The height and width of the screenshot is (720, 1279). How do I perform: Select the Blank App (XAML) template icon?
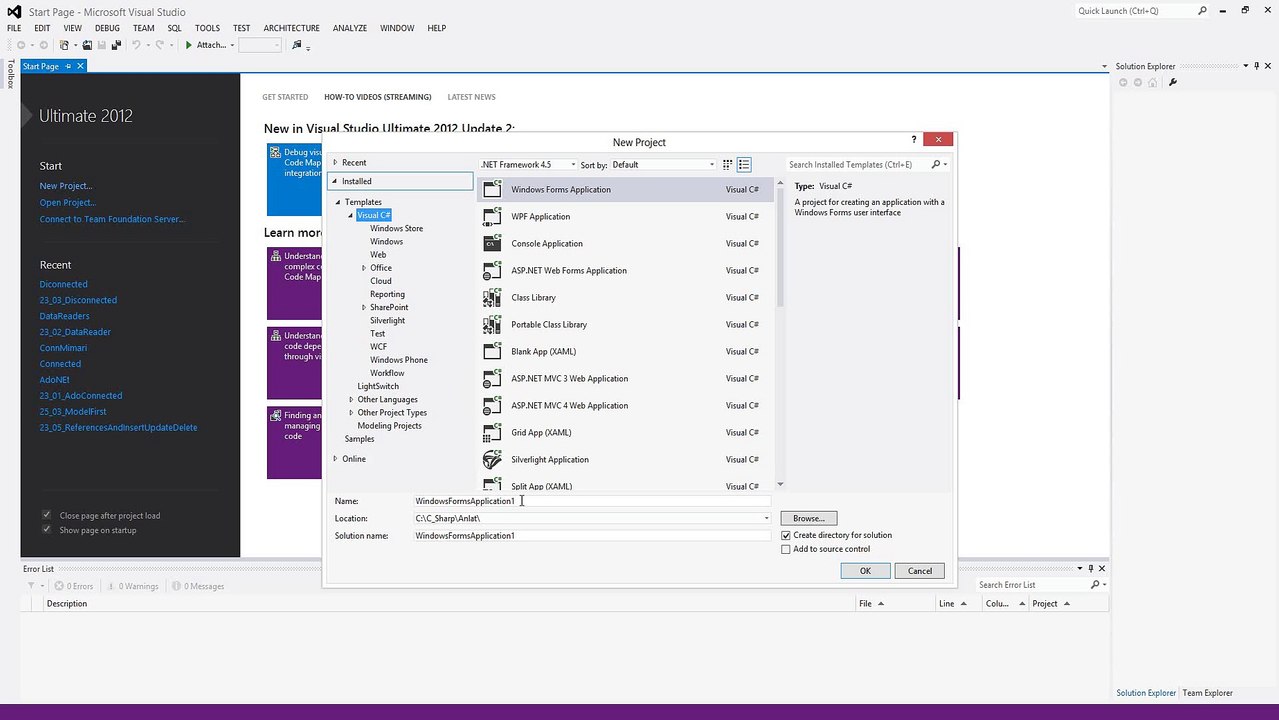(491, 351)
